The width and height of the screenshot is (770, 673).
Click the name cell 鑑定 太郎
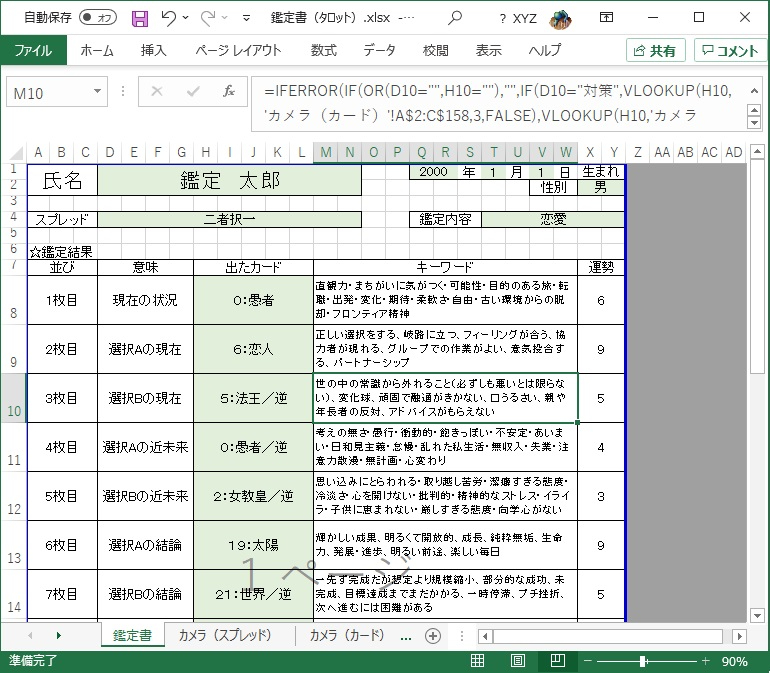pyautogui.click(x=229, y=180)
